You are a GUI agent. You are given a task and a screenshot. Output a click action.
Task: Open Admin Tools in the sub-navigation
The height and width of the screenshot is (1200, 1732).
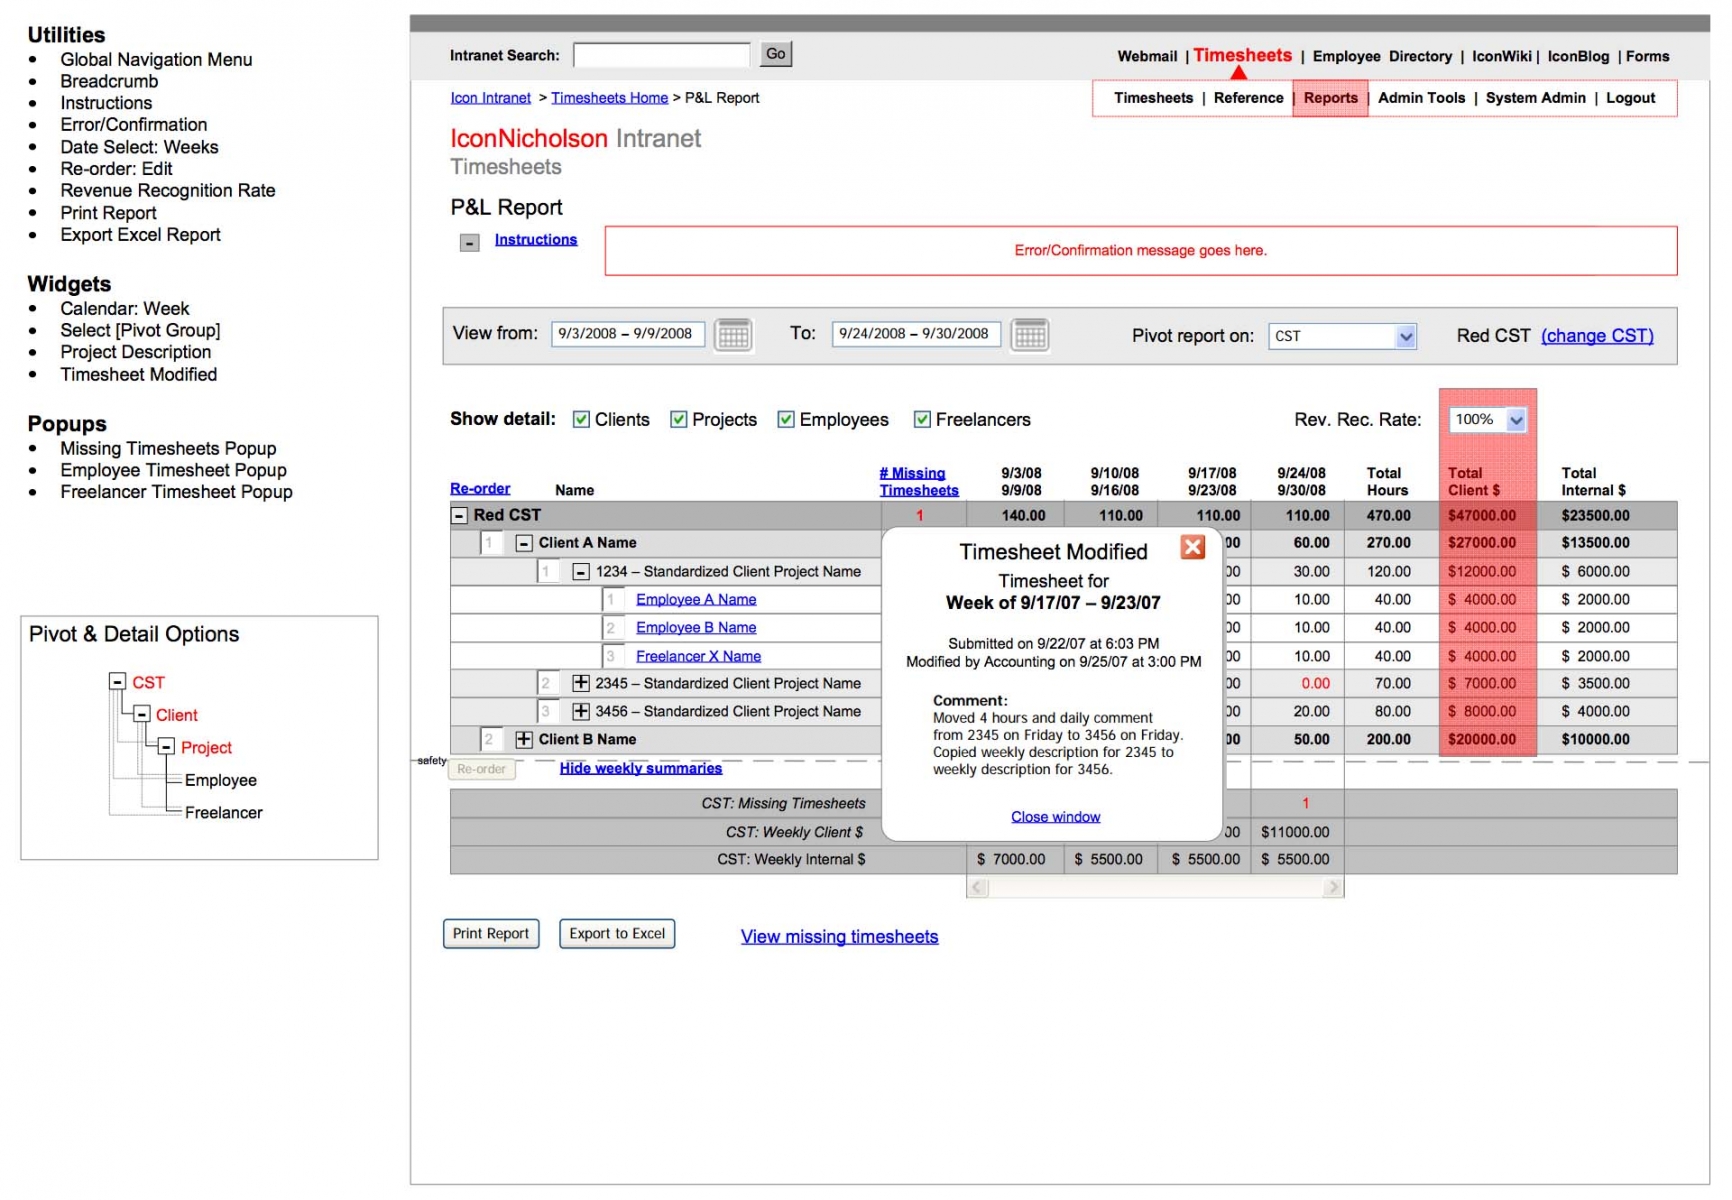pos(1421,98)
